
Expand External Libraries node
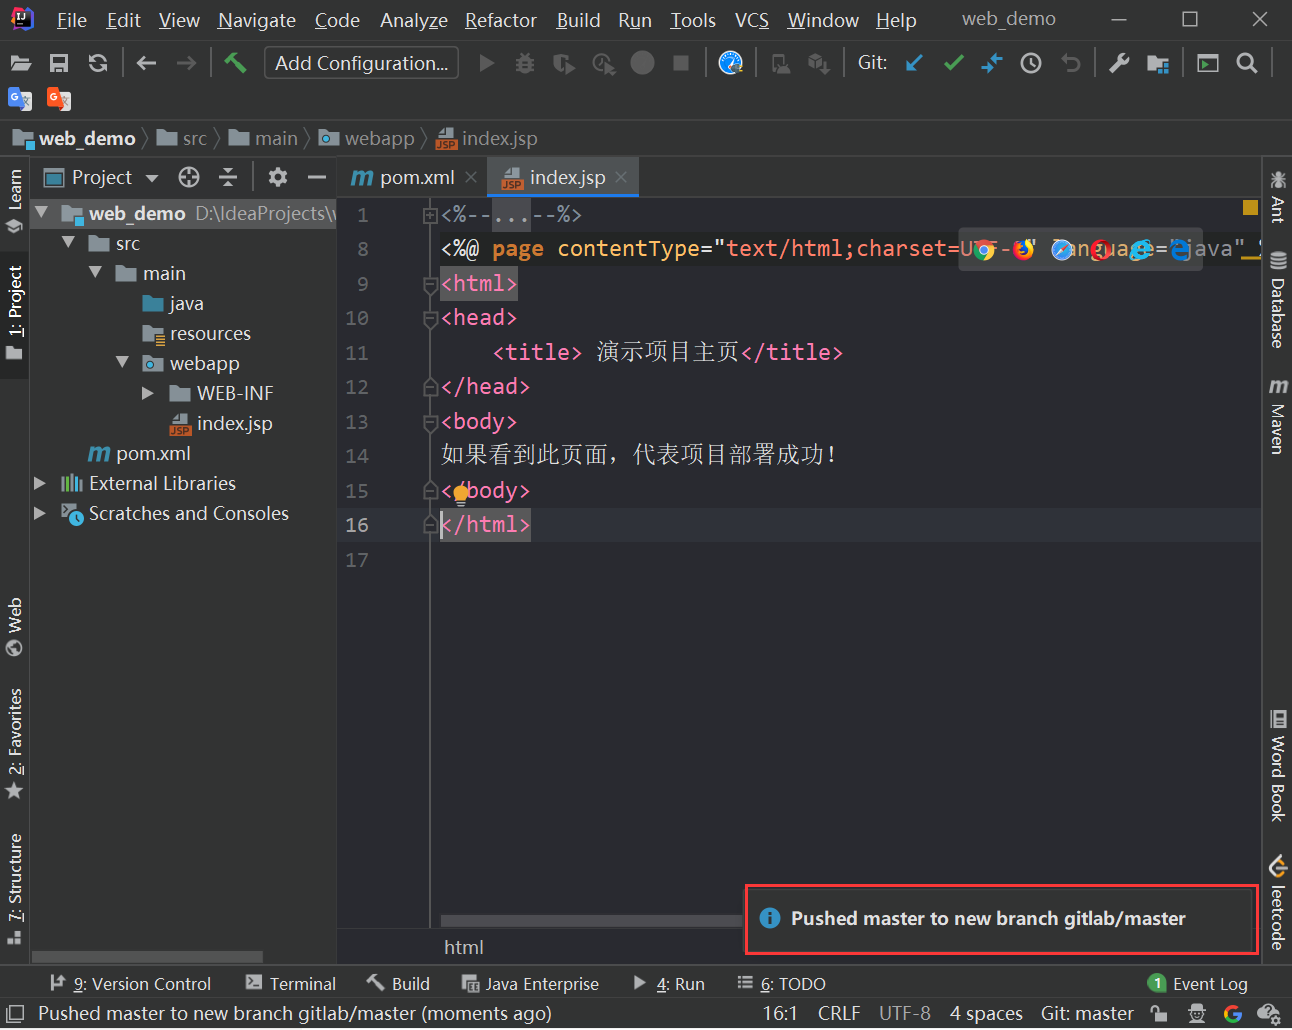[x=40, y=483]
